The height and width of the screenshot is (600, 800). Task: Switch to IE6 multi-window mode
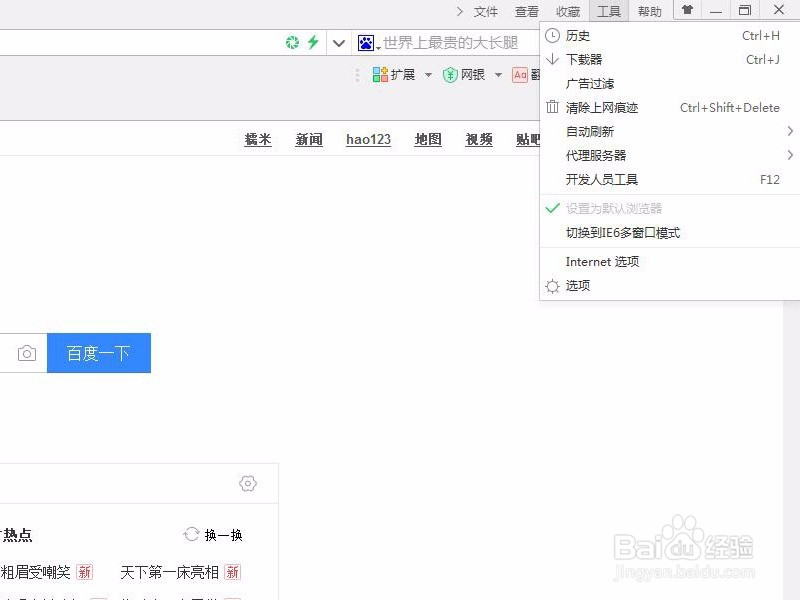click(622, 233)
